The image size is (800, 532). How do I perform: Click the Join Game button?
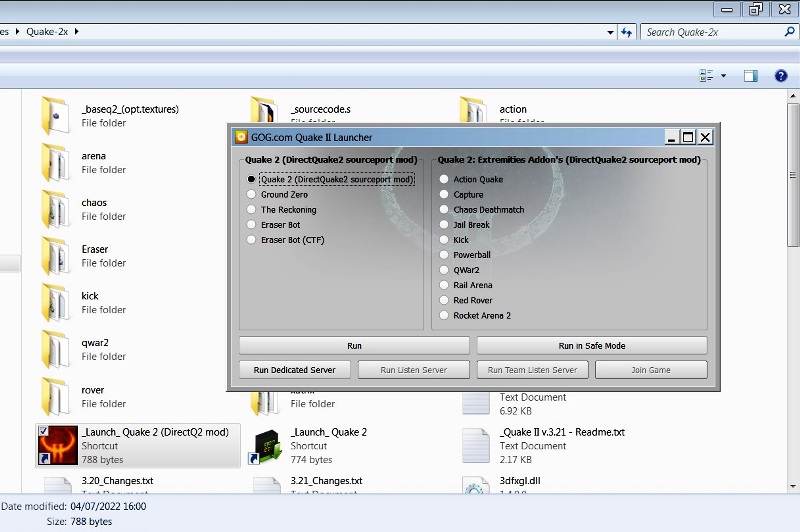(651, 370)
